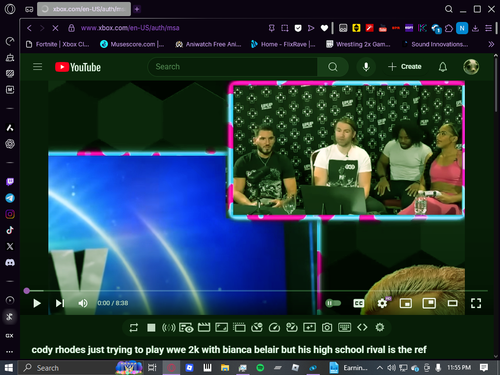Open the Easy Setup menu icon
Screen dimensions: 500x375
click(x=488, y=28)
